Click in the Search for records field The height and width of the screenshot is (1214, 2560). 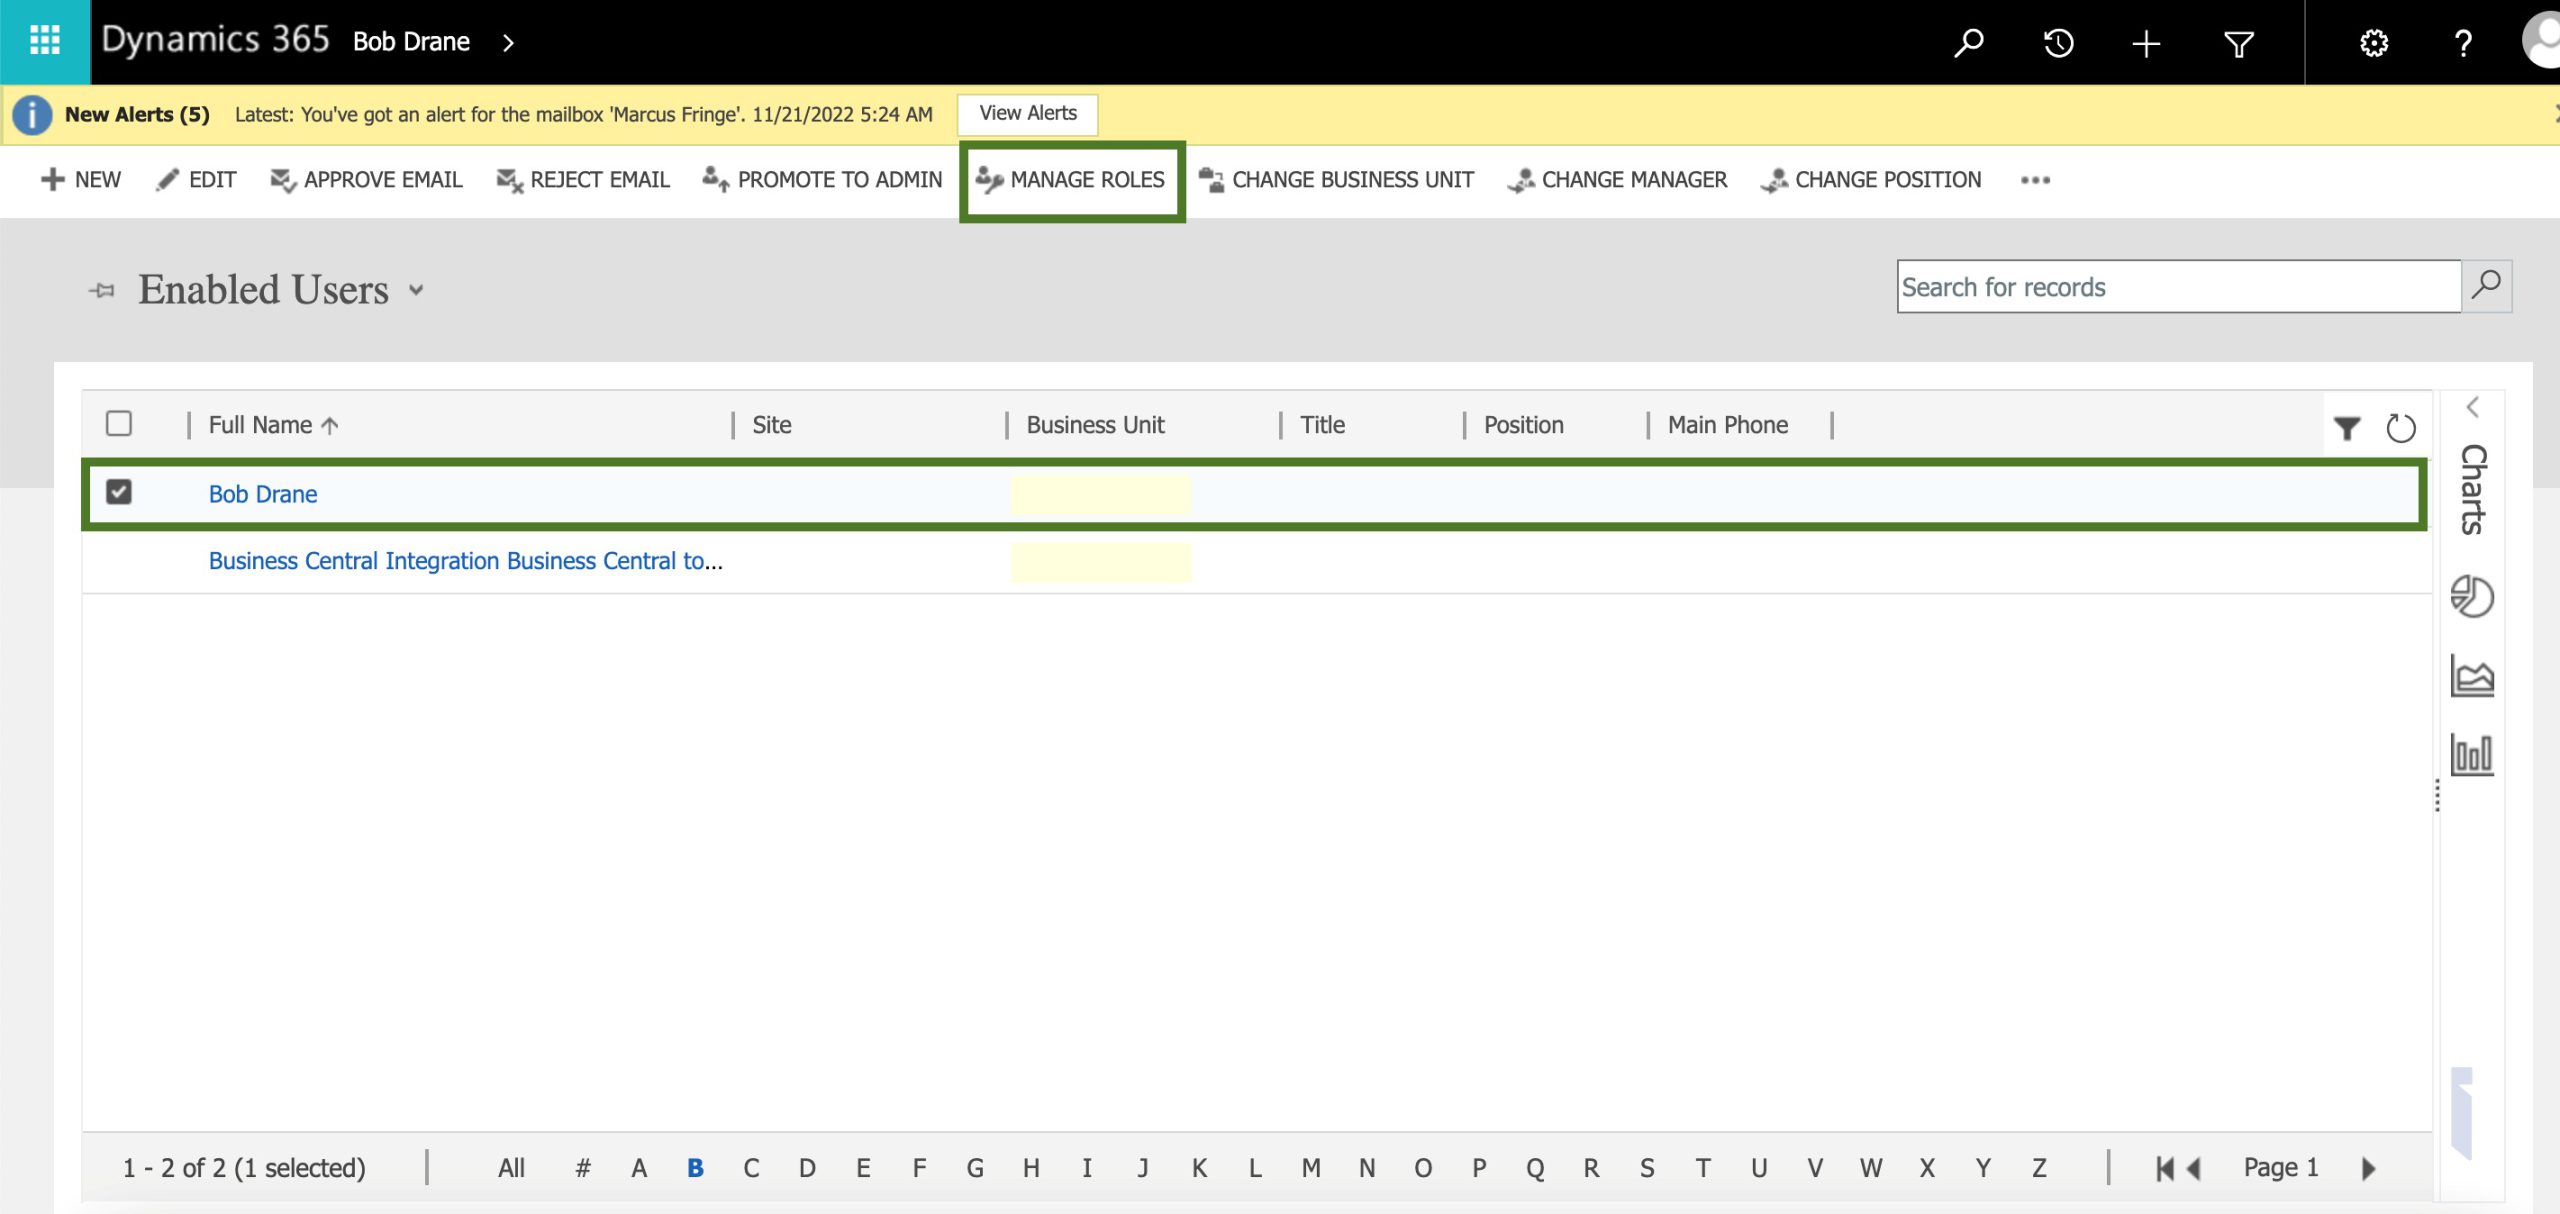pyautogui.click(x=2179, y=287)
